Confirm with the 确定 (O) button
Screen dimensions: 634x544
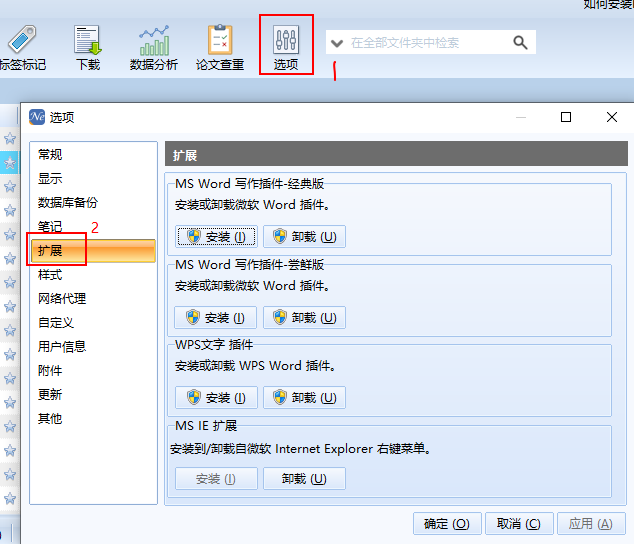[x=447, y=524]
